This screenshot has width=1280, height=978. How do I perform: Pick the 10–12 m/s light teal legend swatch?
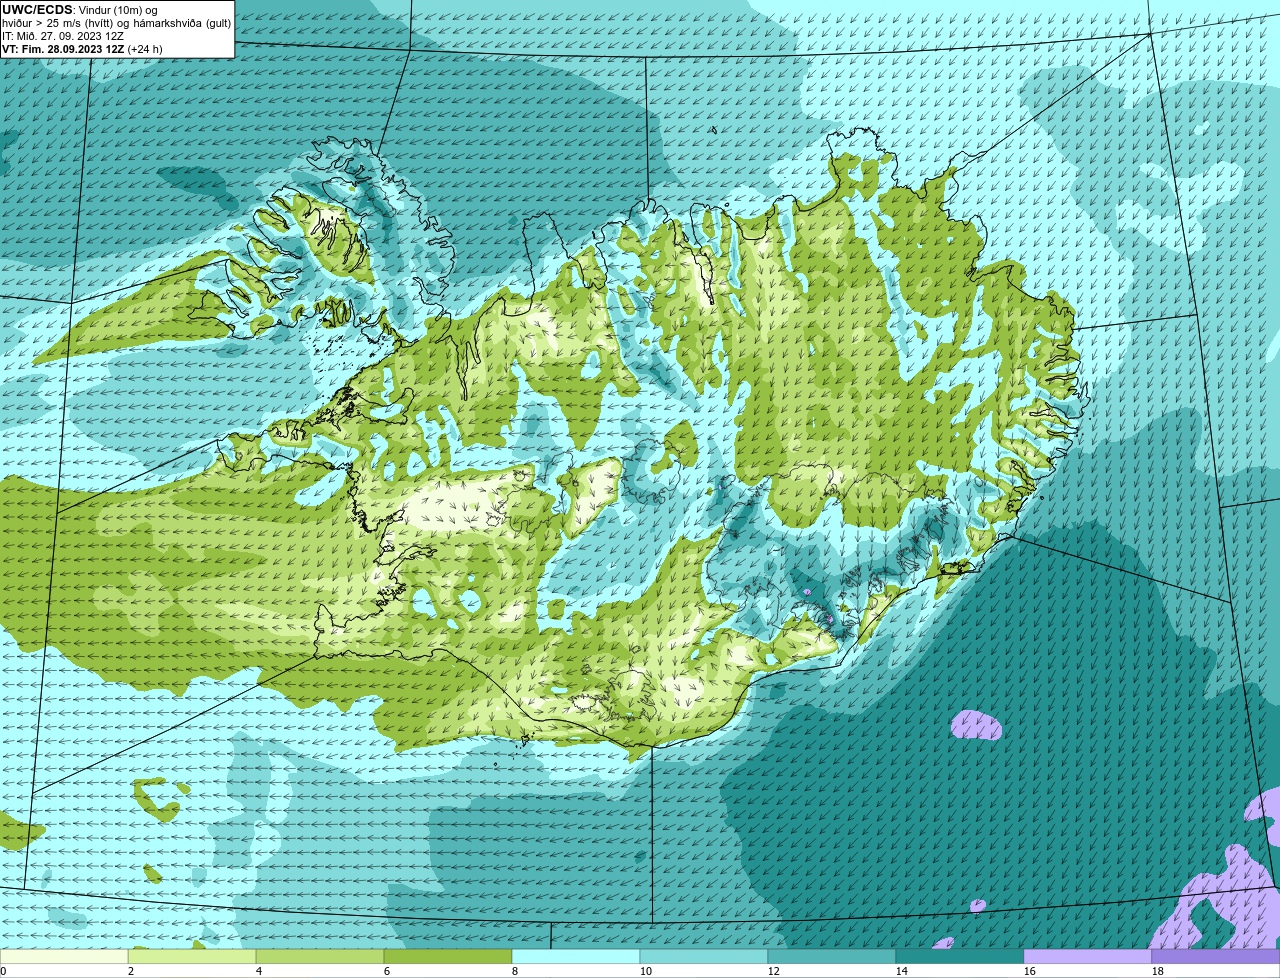[704, 957]
